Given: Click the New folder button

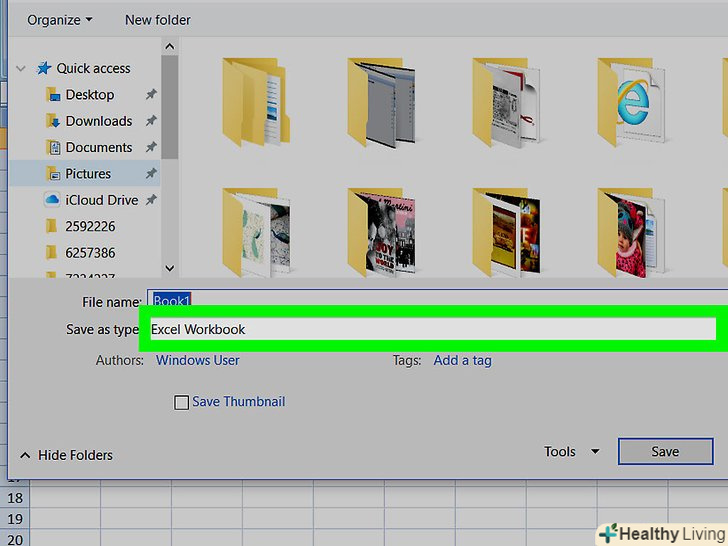Looking at the screenshot, I should click(x=157, y=20).
